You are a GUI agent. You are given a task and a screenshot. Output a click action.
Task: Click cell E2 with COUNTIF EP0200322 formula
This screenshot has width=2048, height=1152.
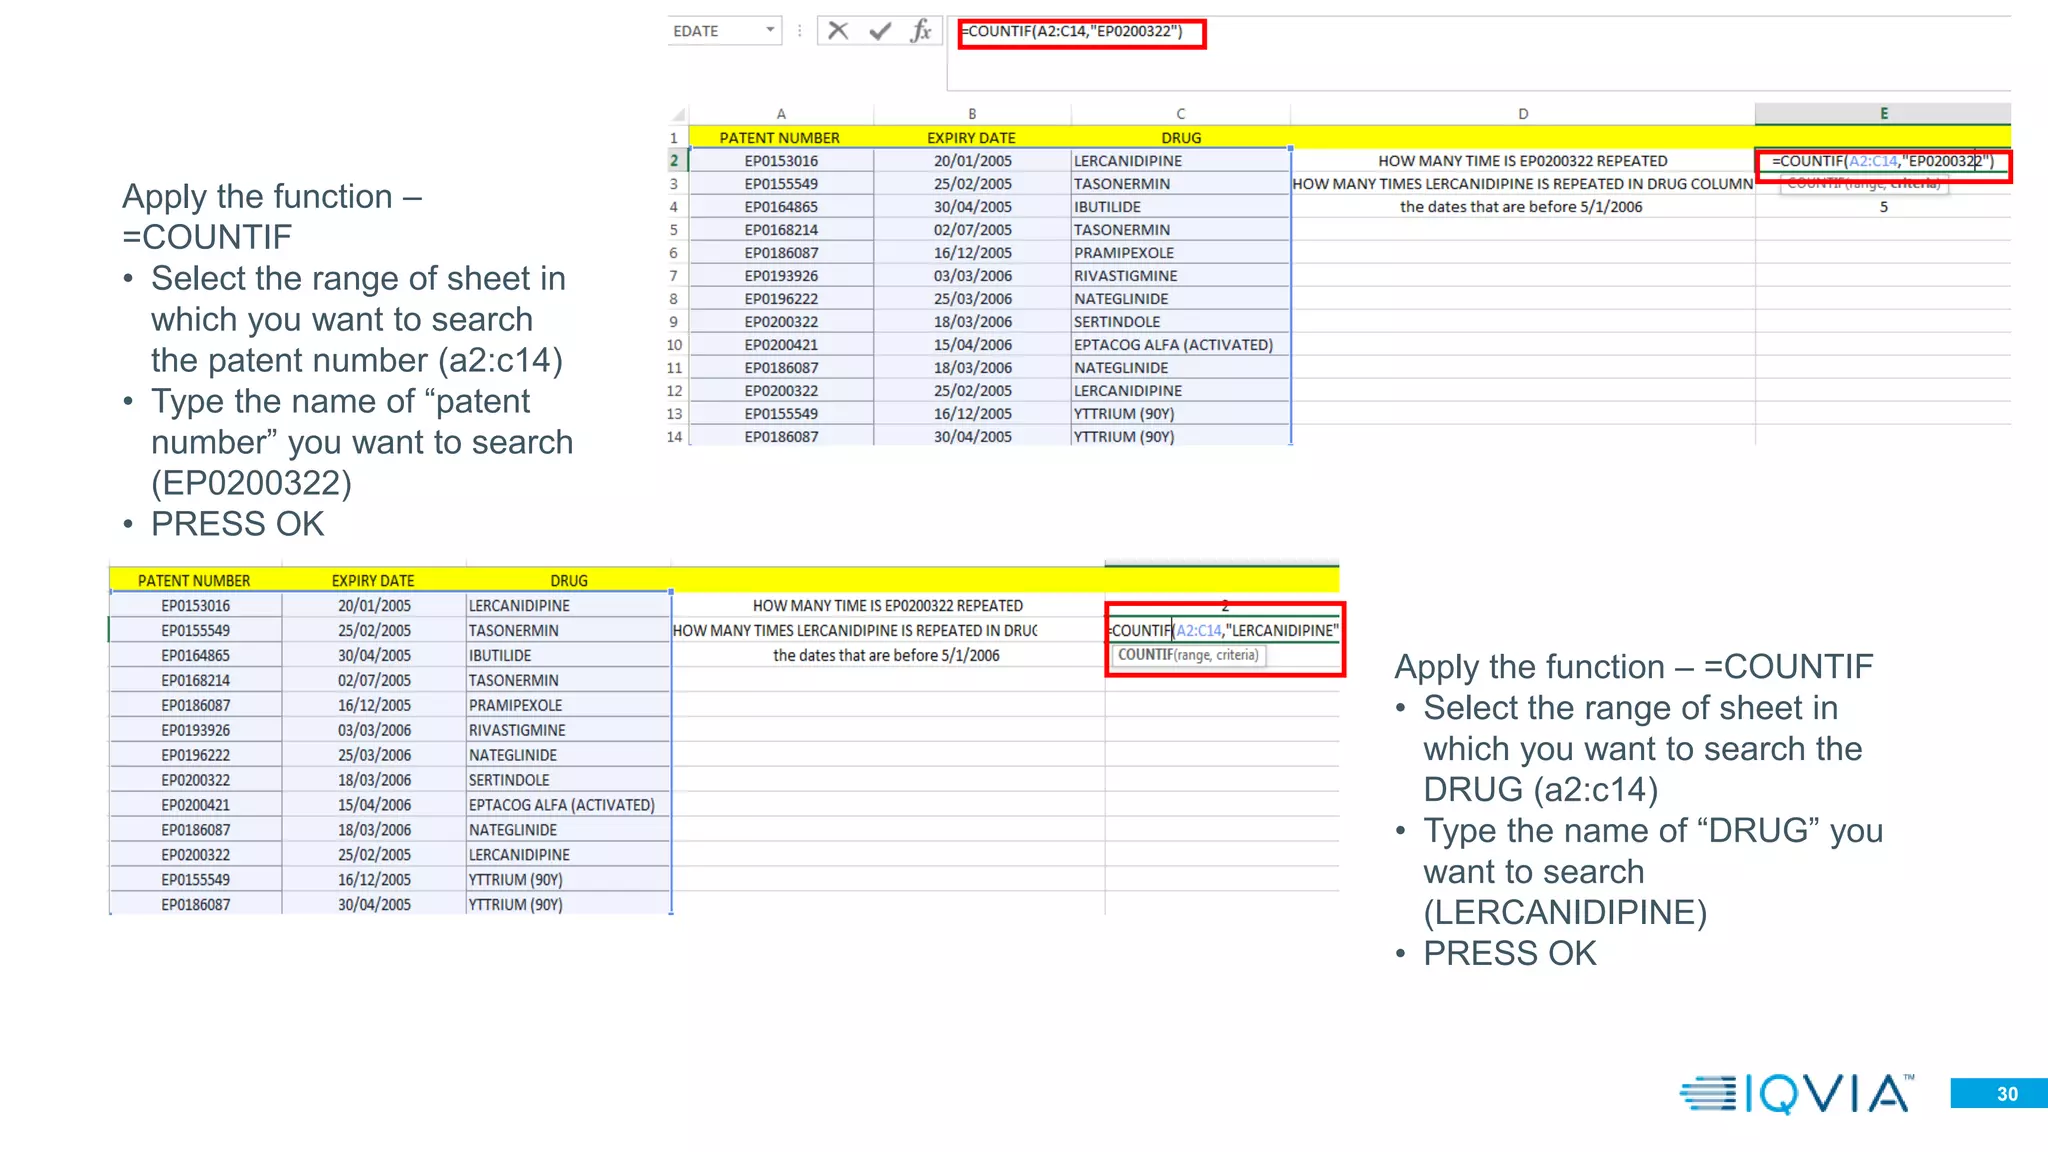tap(1883, 161)
